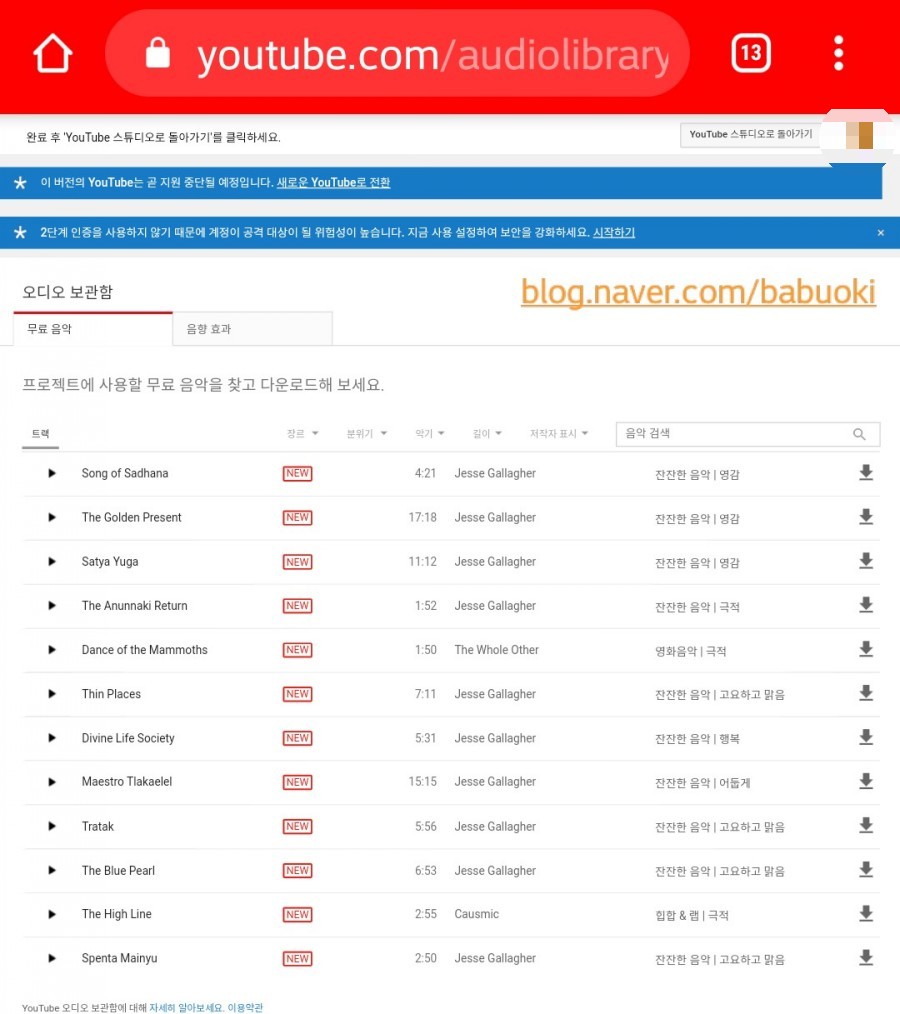Play the track Divine Life Society
900x1014 pixels.
pos(52,738)
